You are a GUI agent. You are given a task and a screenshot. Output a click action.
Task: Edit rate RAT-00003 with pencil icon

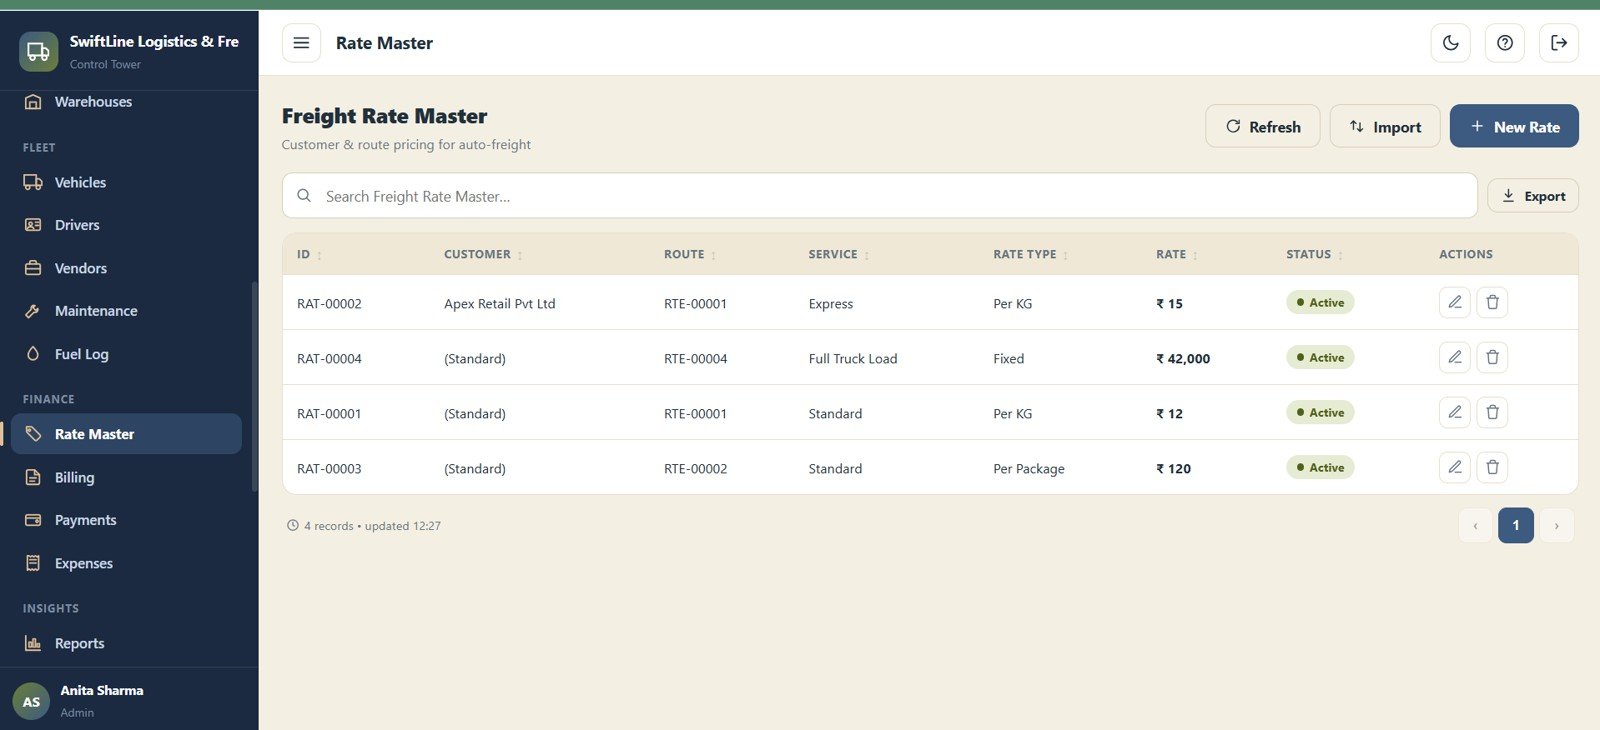tap(1455, 467)
